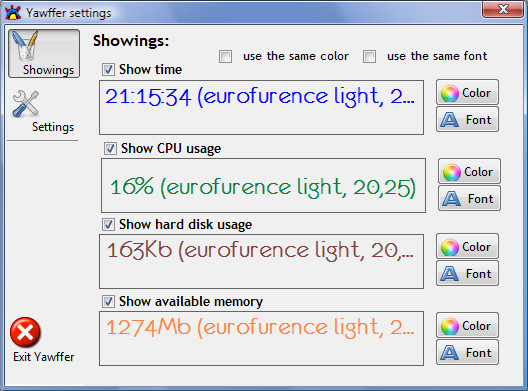Change Color for hard disk usage

pos(467,246)
